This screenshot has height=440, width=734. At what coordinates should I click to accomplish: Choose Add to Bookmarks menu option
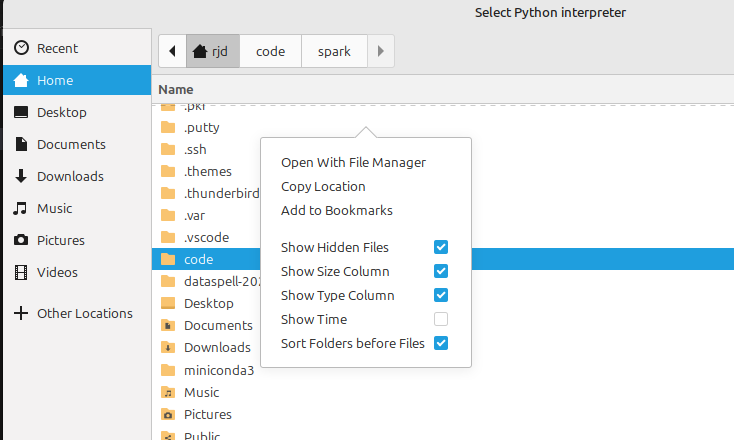pos(336,210)
